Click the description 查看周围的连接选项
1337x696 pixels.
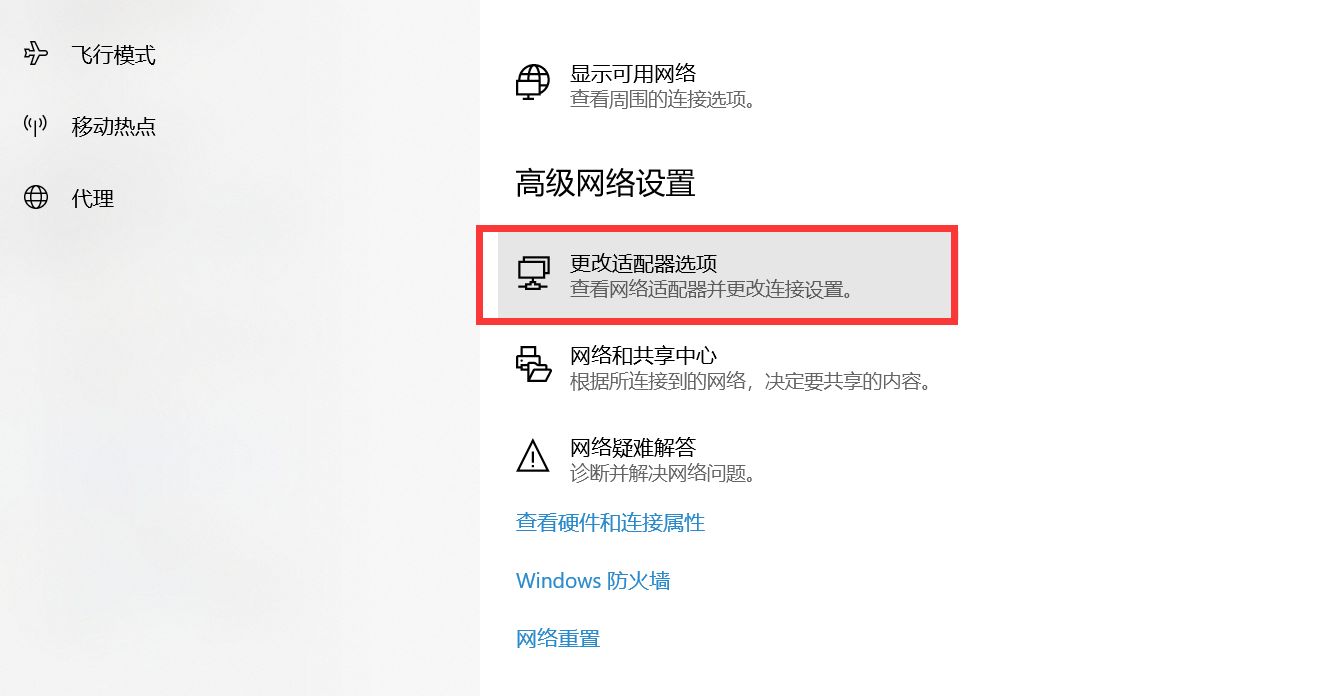pyautogui.click(x=662, y=100)
